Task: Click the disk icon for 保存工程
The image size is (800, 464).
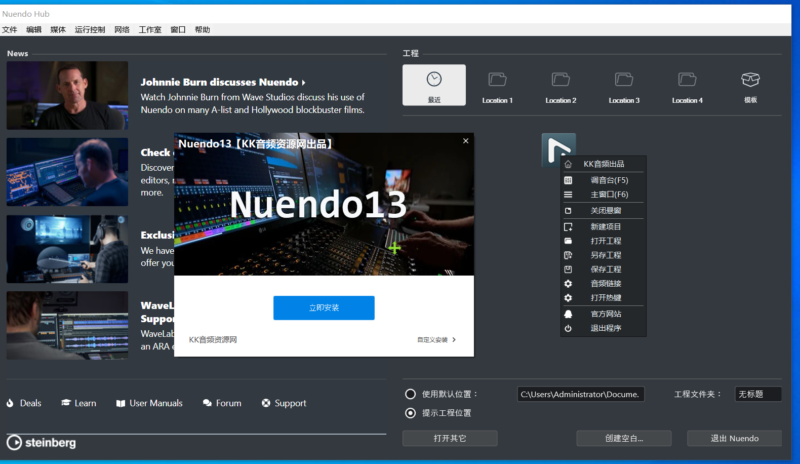Action: (x=568, y=270)
